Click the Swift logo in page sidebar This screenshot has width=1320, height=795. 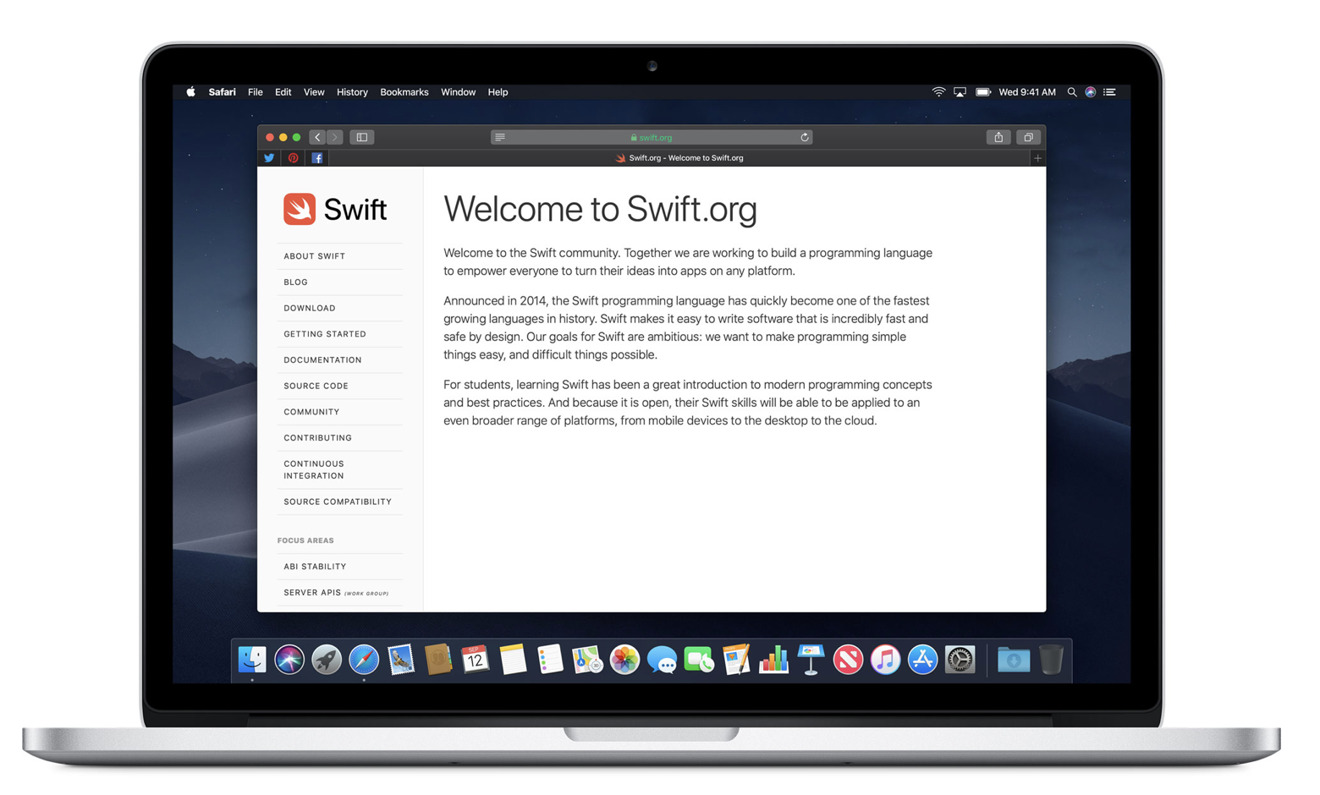point(335,209)
